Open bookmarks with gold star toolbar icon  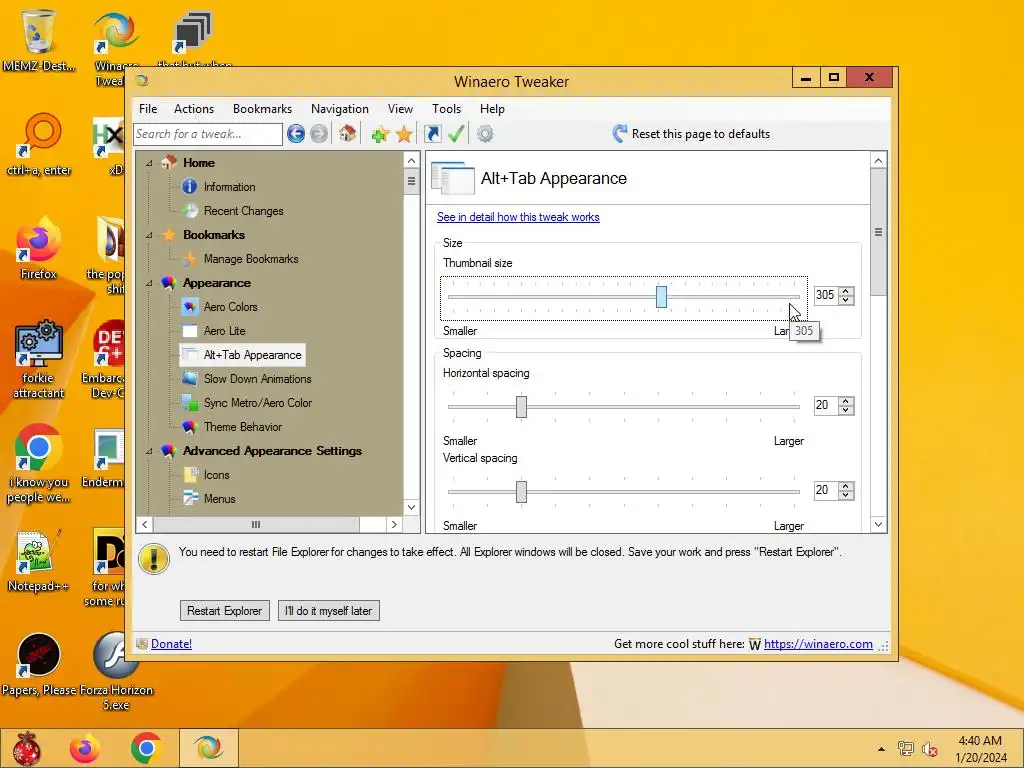point(404,134)
